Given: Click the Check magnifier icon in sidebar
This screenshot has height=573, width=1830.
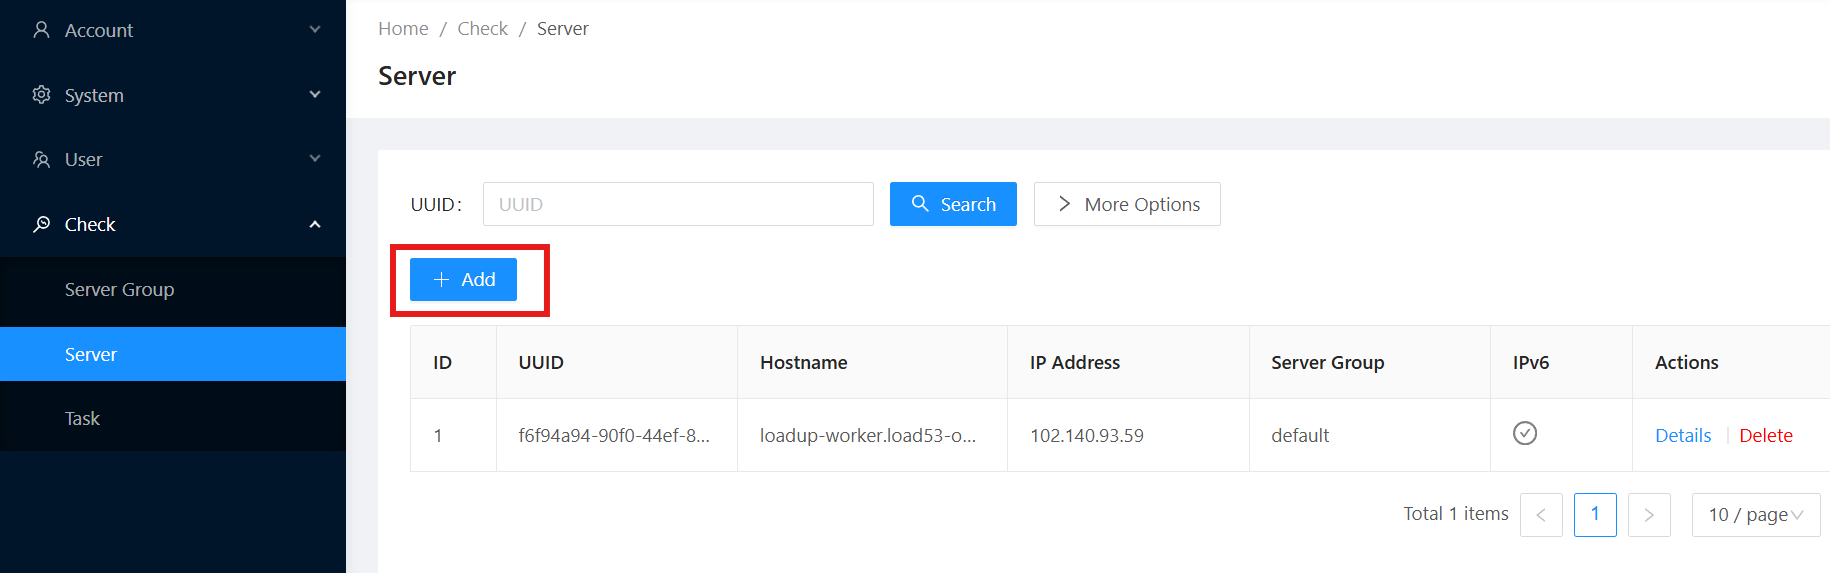Looking at the screenshot, I should (x=41, y=224).
